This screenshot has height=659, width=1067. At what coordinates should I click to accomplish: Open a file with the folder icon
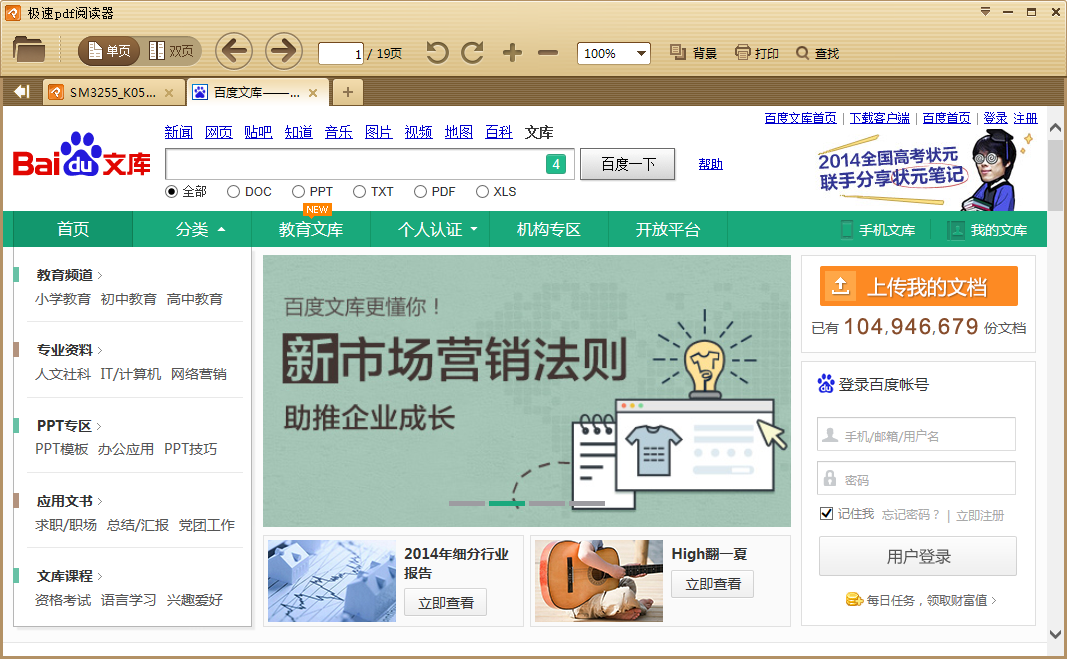pyautogui.click(x=29, y=50)
